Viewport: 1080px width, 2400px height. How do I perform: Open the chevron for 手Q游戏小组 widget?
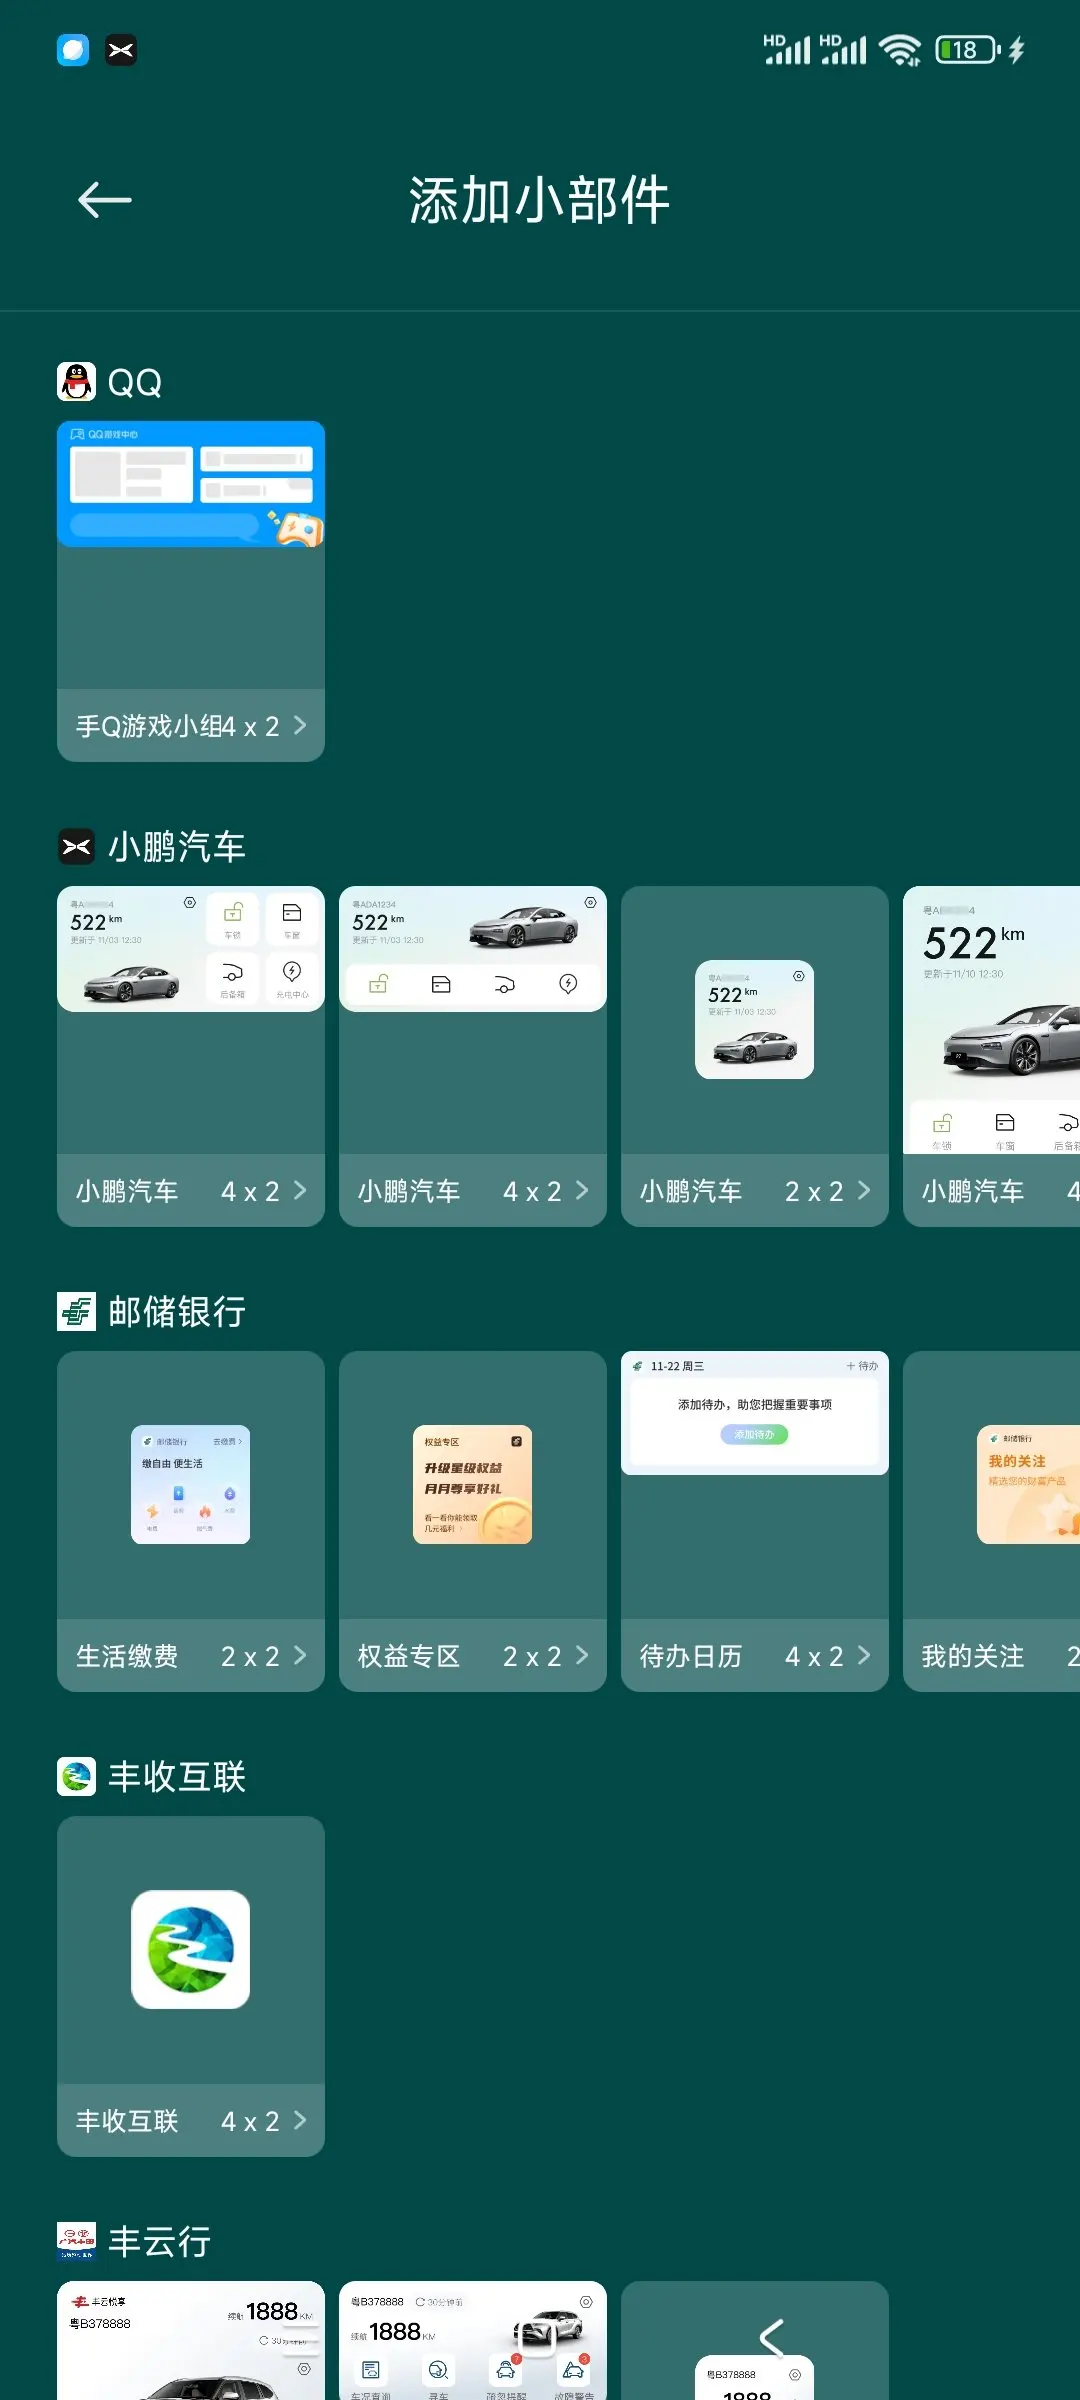point(300,725)
